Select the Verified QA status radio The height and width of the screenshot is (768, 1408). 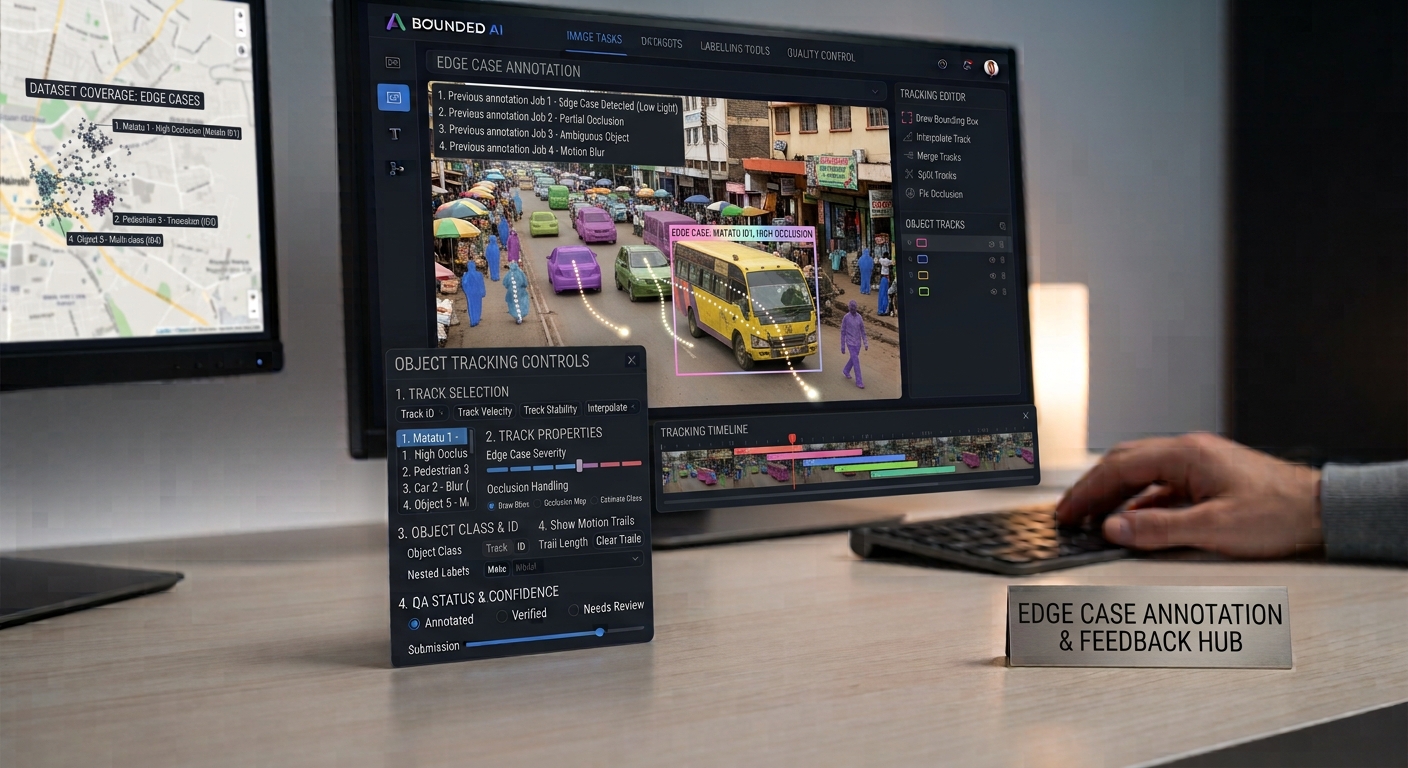tap(501, 617)
